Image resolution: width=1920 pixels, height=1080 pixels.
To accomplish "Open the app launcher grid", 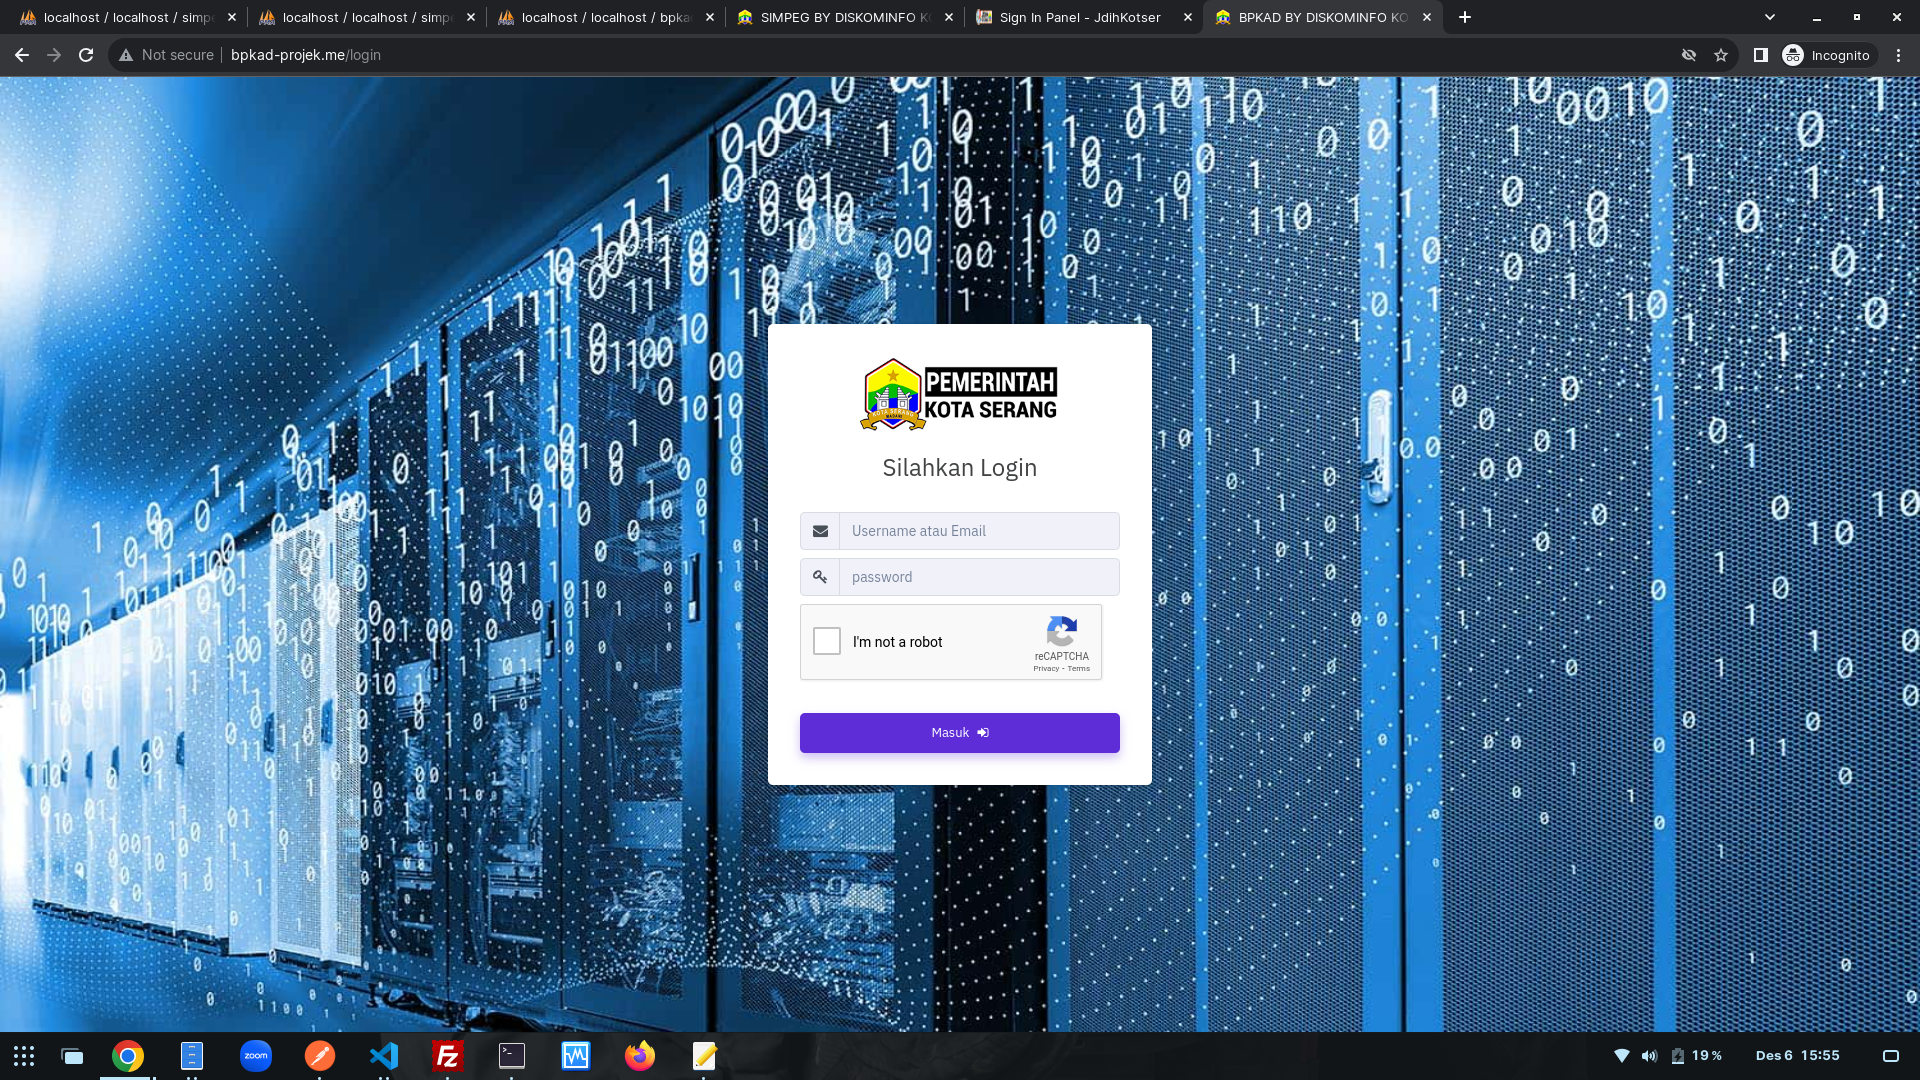I will (x=24, y=1056).
